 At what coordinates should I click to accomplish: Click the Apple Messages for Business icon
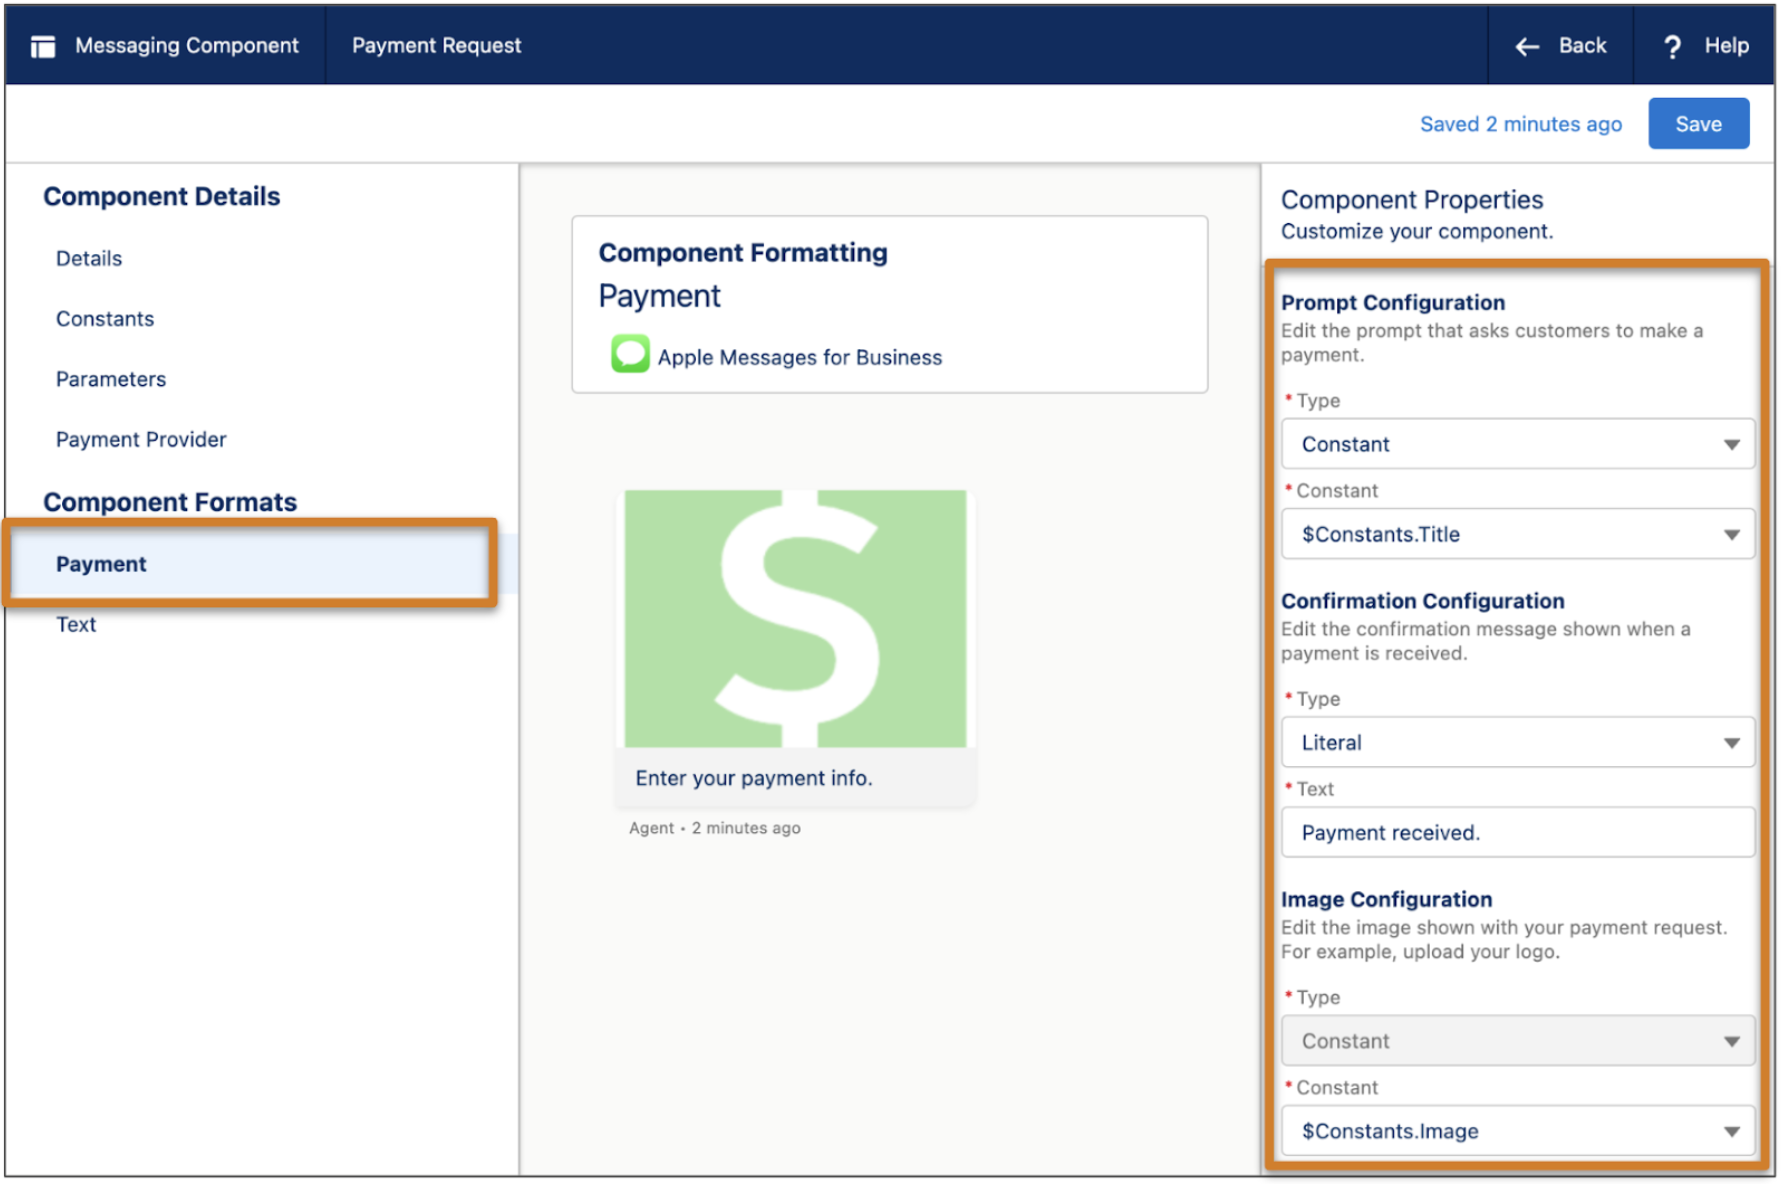630,355
